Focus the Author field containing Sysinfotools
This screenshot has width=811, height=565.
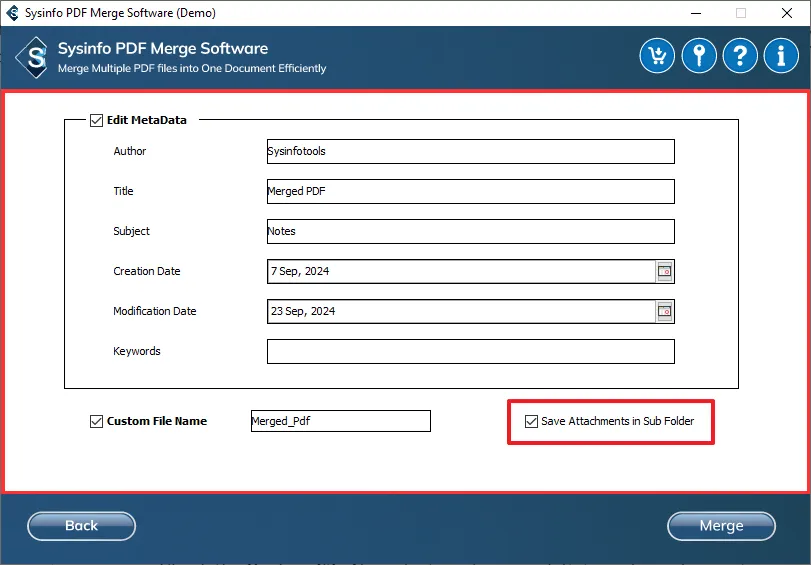click(x=471, y=152)
